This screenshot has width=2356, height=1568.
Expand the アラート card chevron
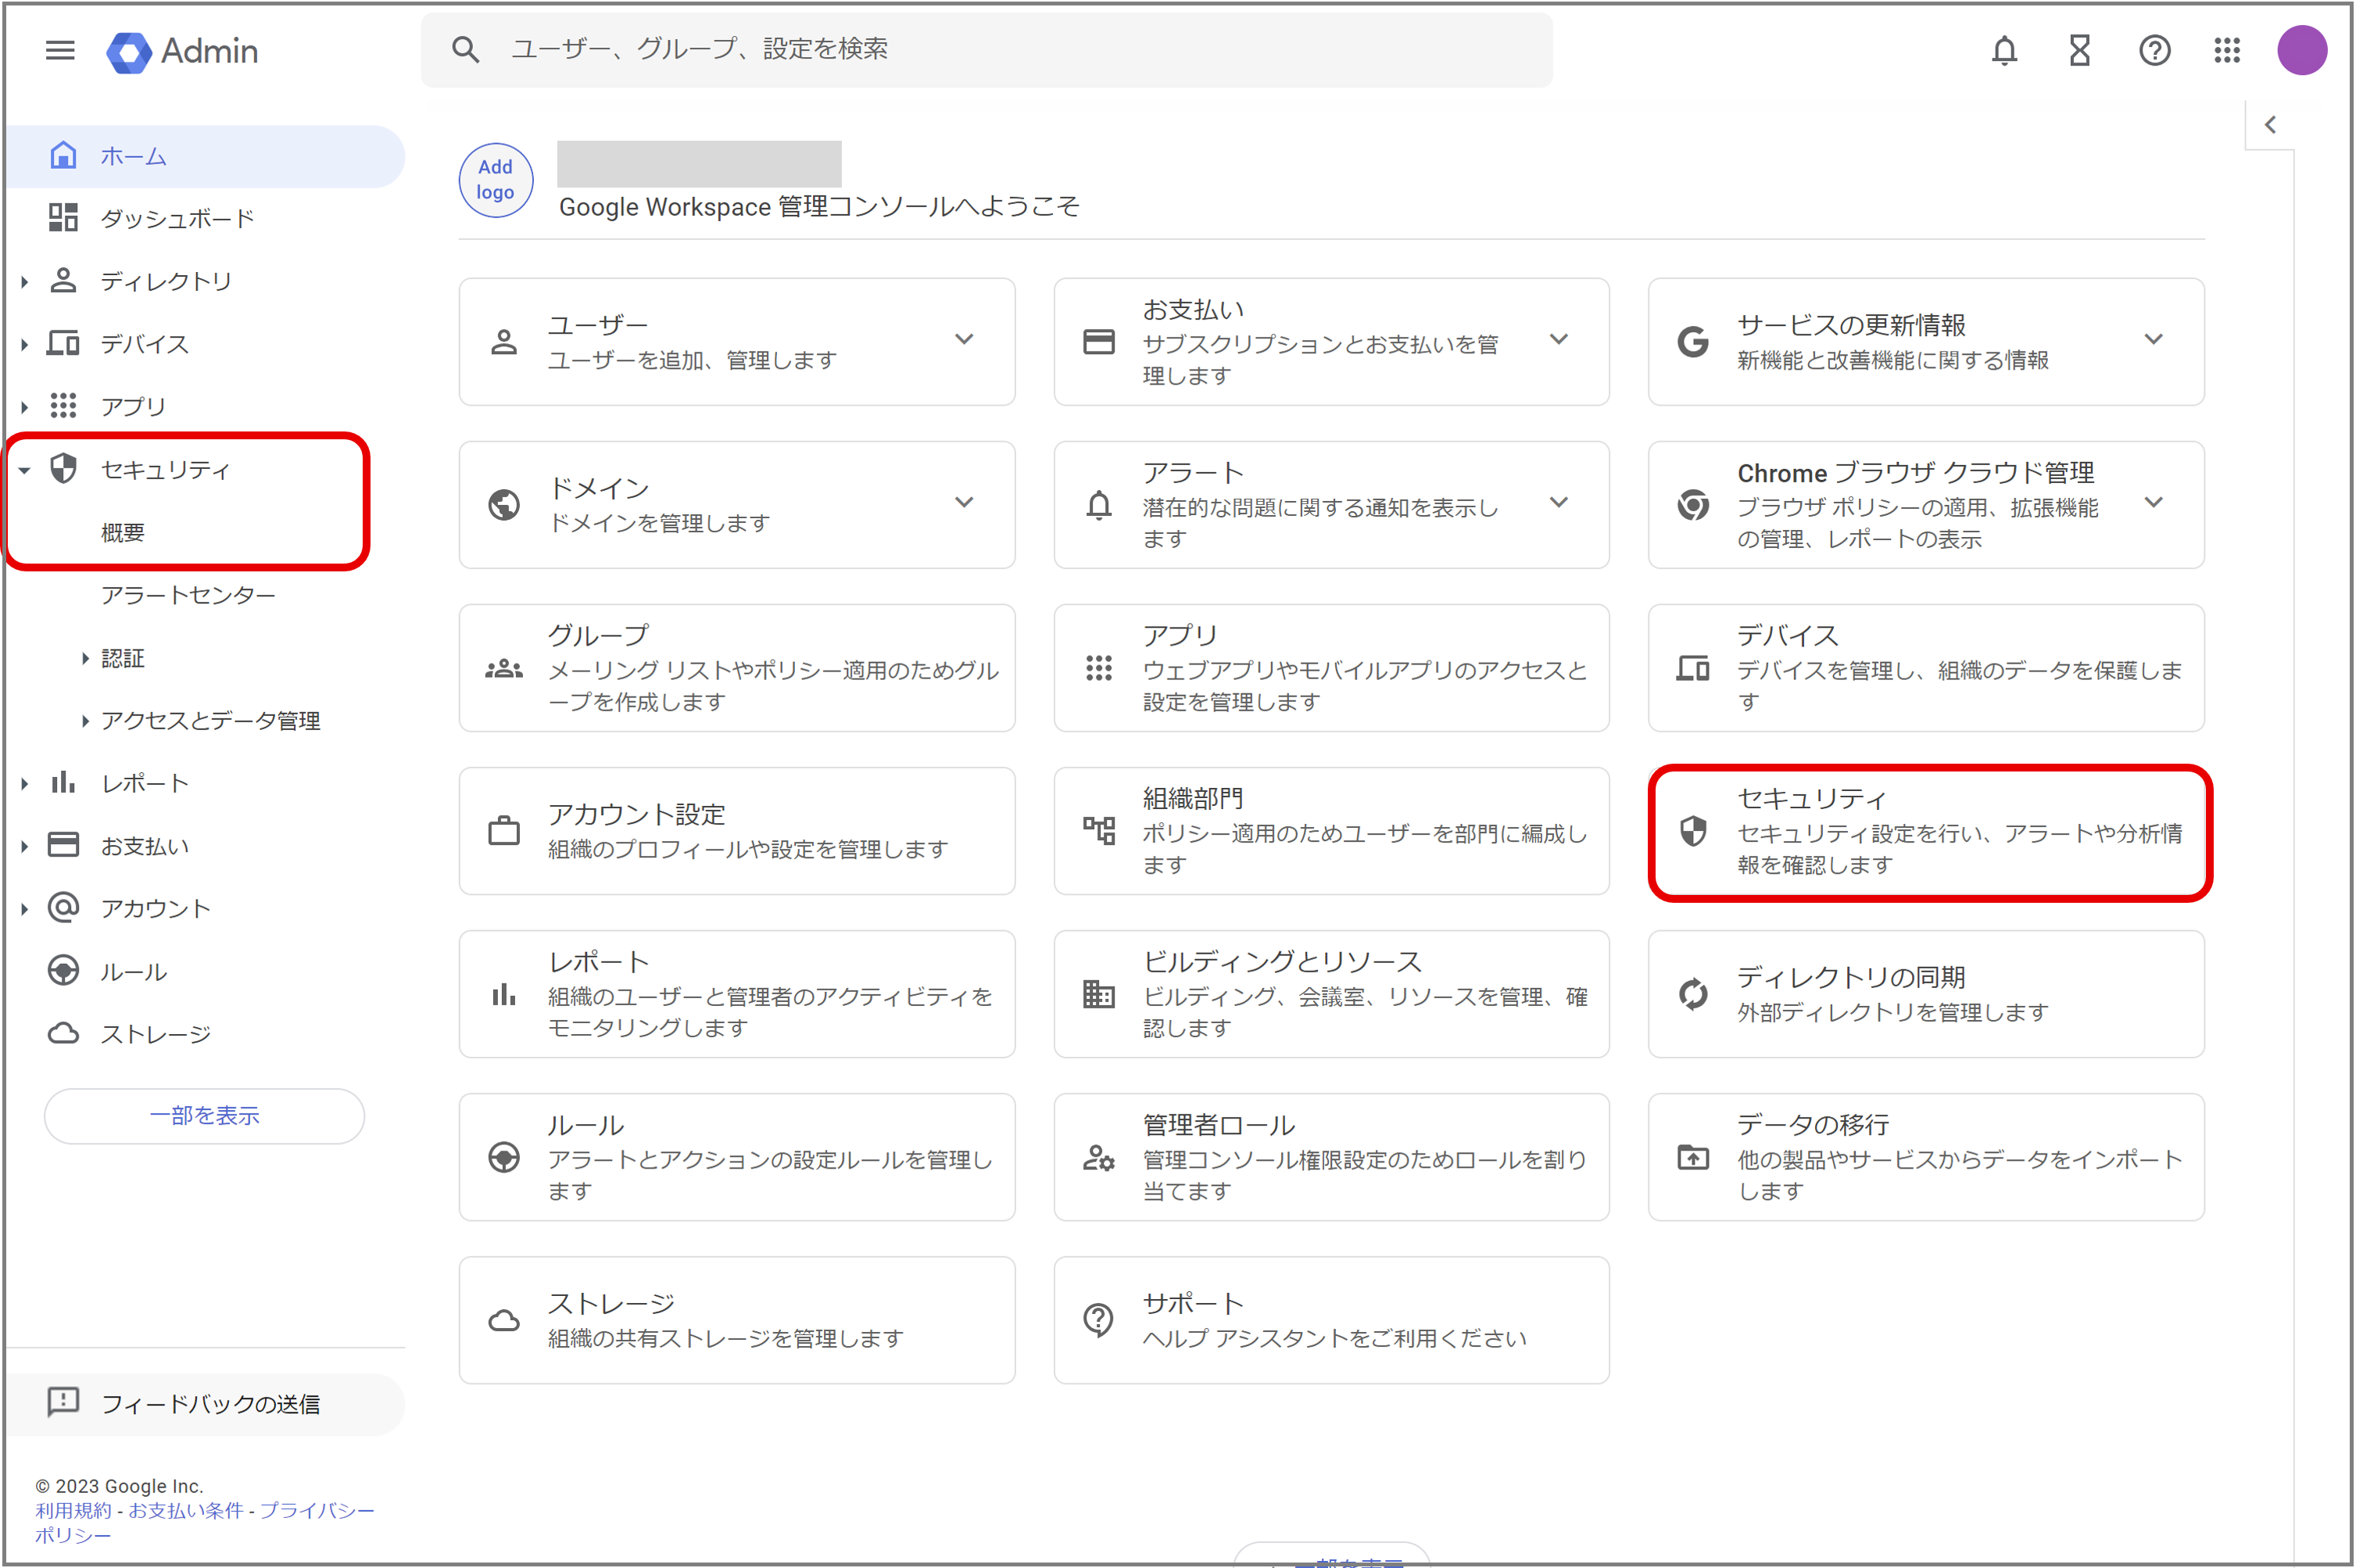[1558, 503]
